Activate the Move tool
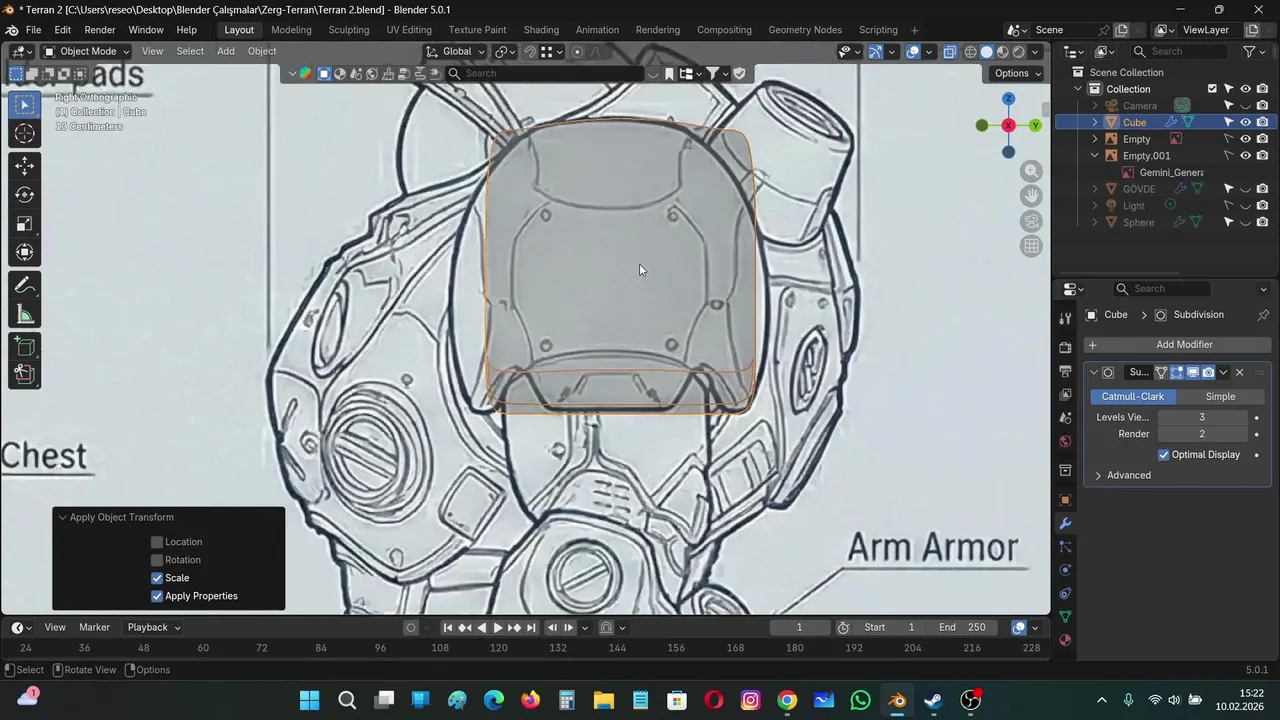This screenshot has width=1280, height=720. pyautogui.click(x=25, y=166)
